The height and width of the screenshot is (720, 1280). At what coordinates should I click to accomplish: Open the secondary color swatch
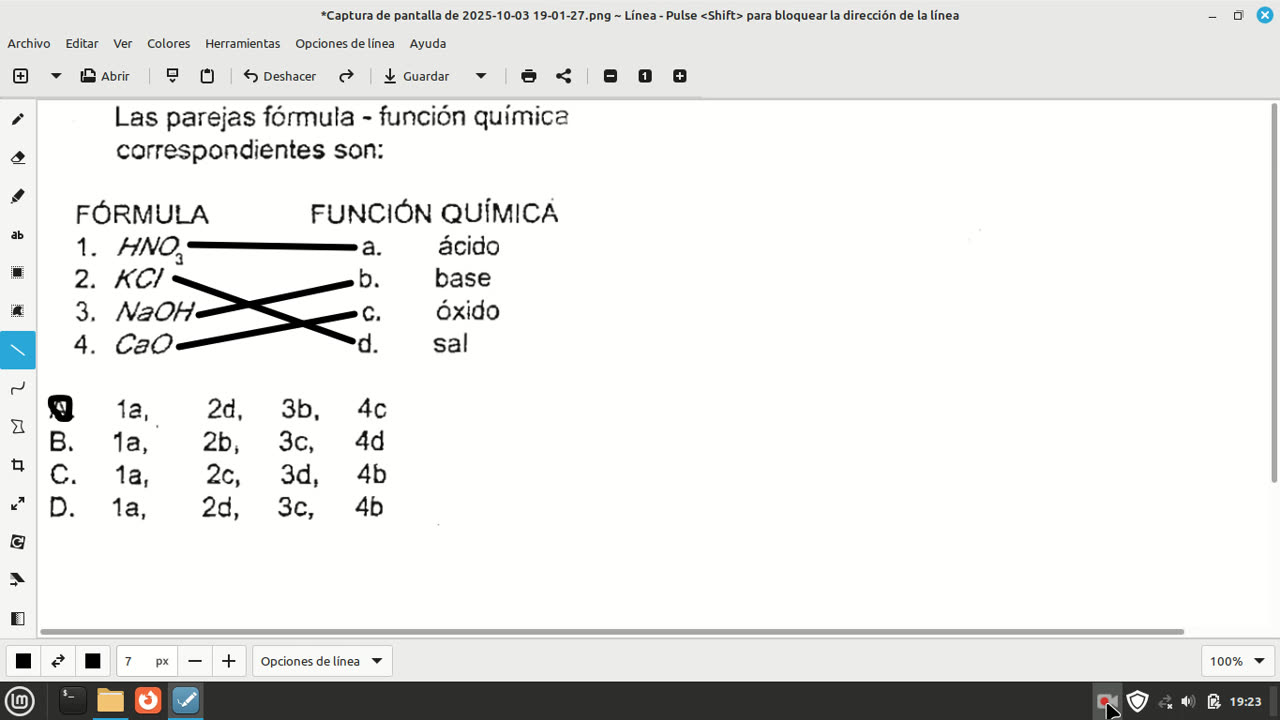pyautogui.click(x=93, y=661)
